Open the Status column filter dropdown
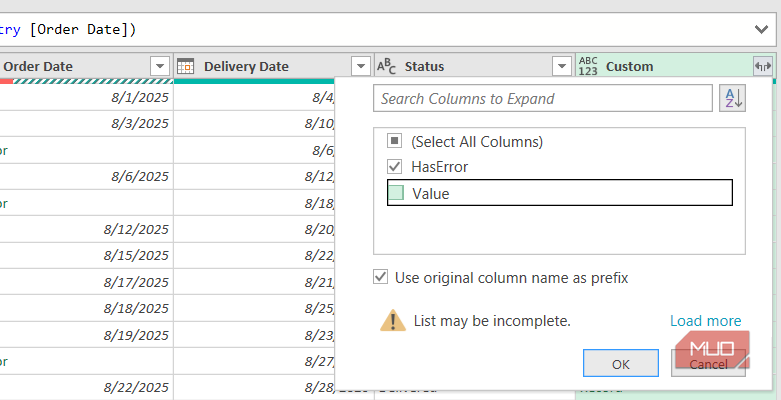This screenshot has width=781, height=400. pyautogui.click(x=562, y=66)
